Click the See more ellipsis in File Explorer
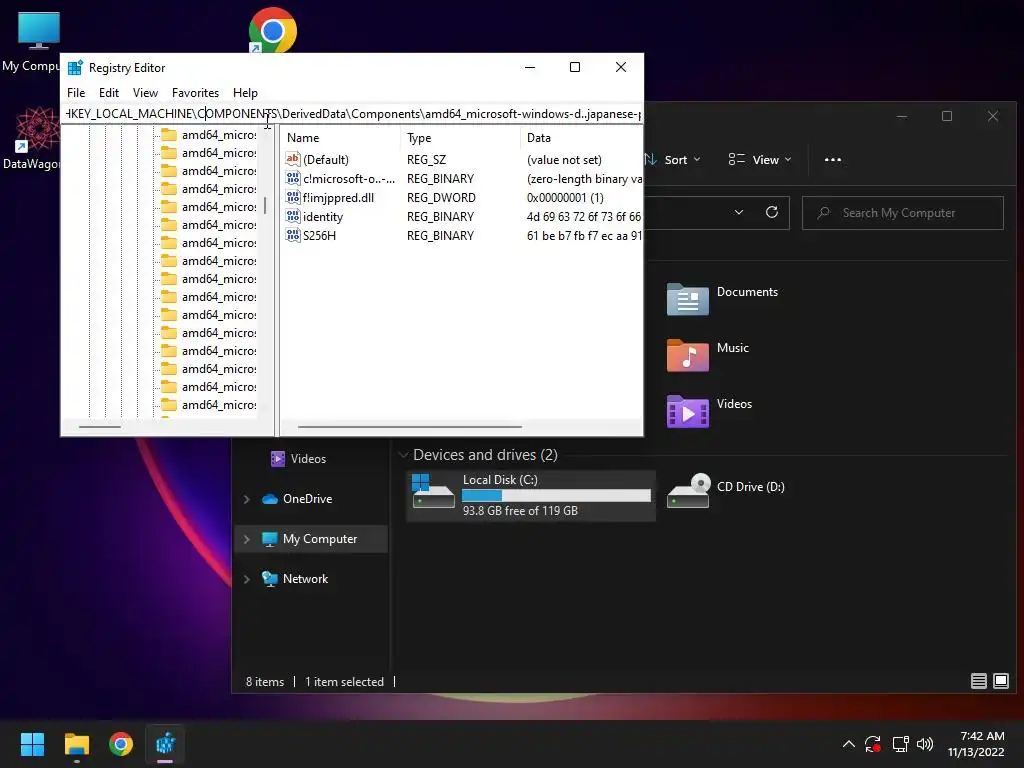The height and width of the screenshot is (768, 1024). click(833, 159)
